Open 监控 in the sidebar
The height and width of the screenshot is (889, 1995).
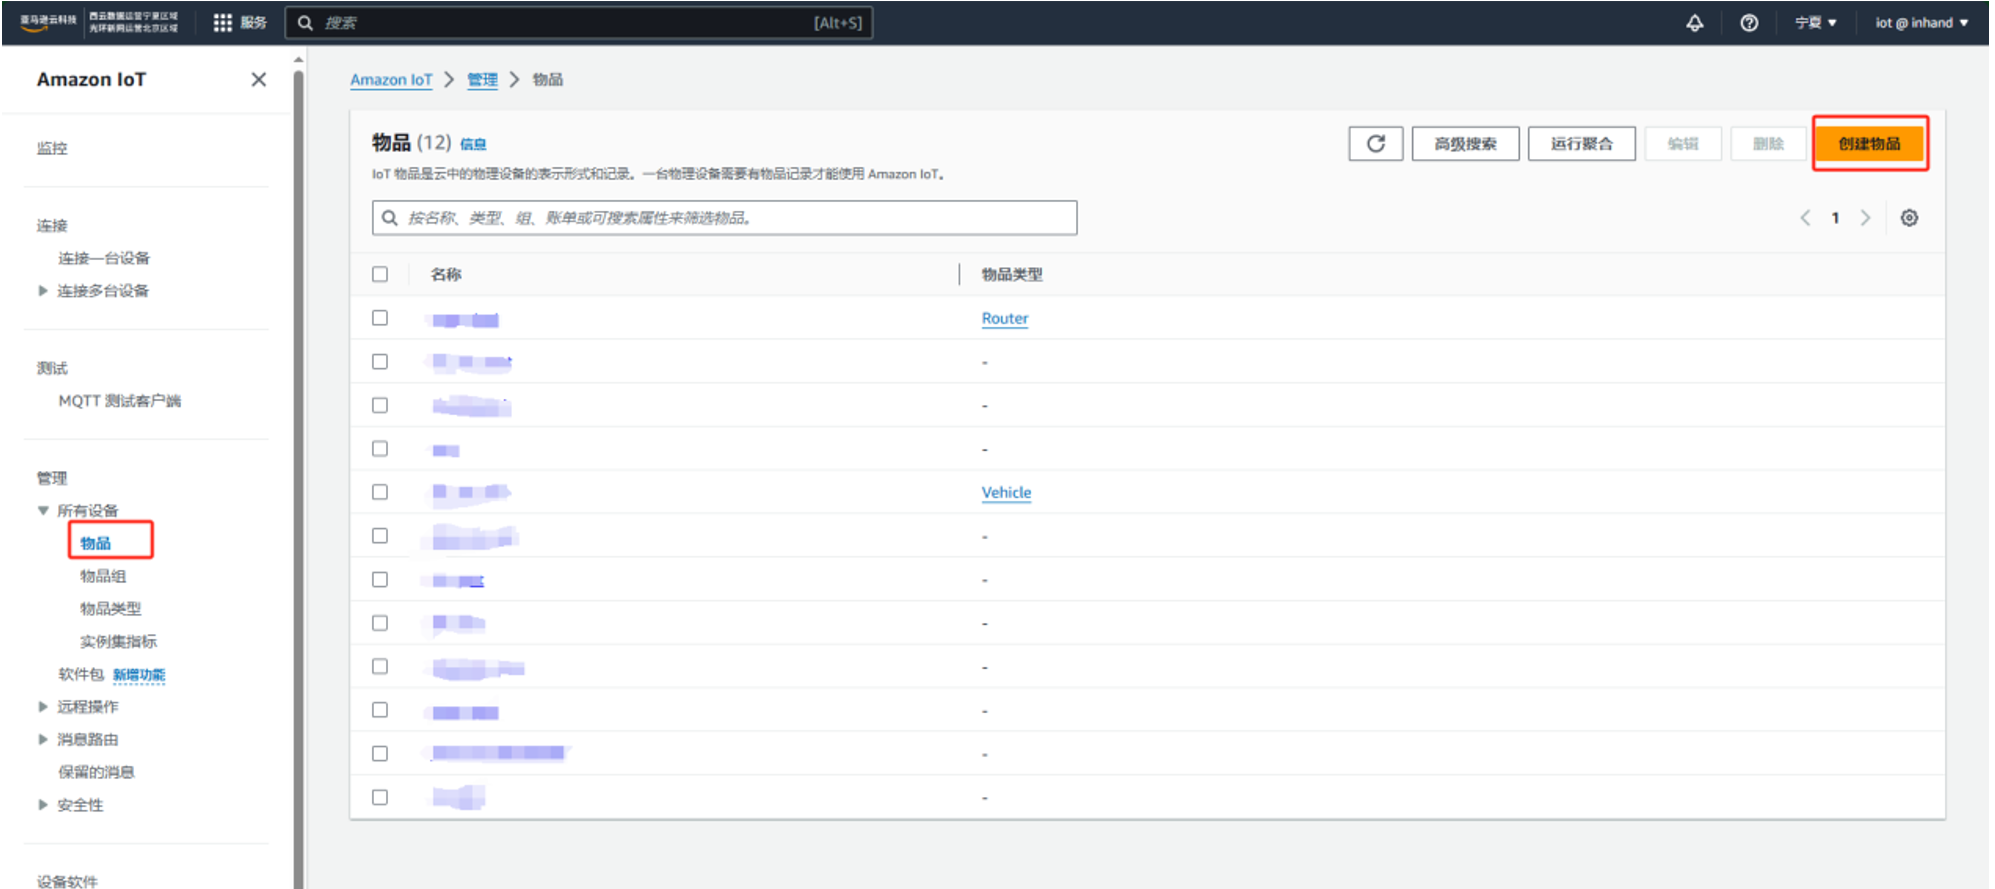[x=52, y=148]
